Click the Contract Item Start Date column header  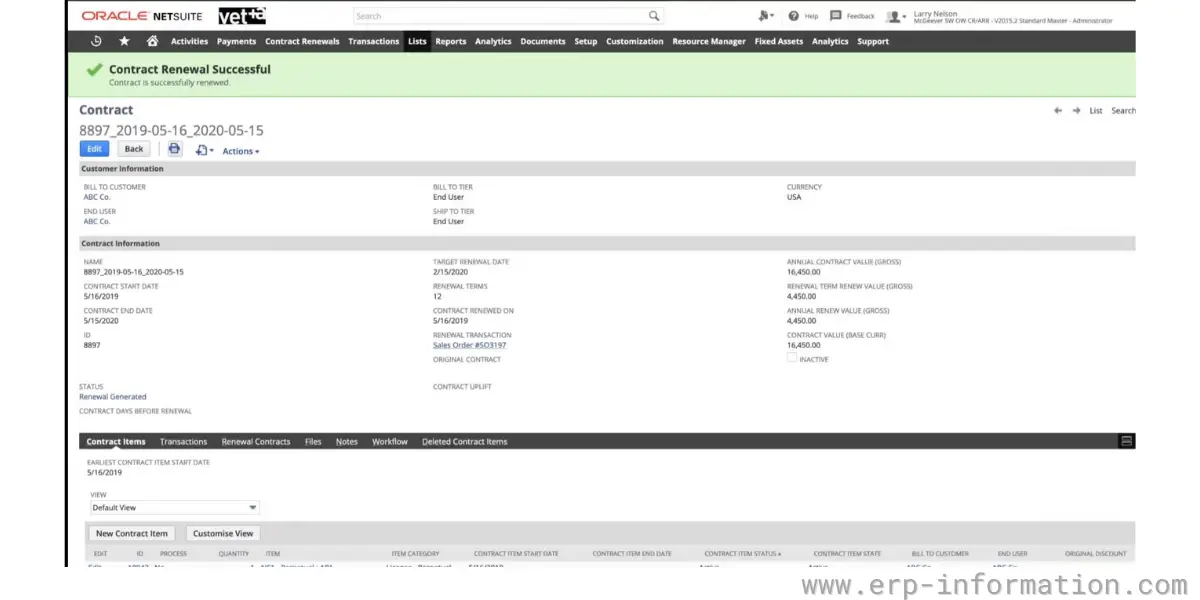pos(516,553)
